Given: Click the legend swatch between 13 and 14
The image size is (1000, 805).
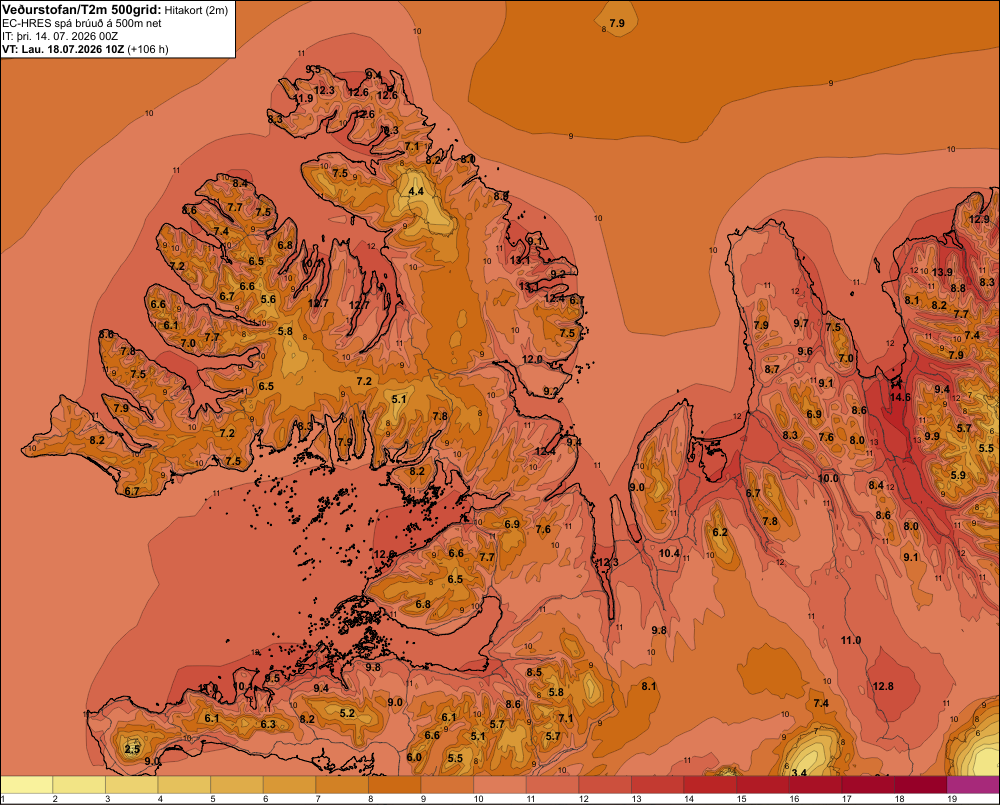Looking at the screenshot, I should click(658, 785).
